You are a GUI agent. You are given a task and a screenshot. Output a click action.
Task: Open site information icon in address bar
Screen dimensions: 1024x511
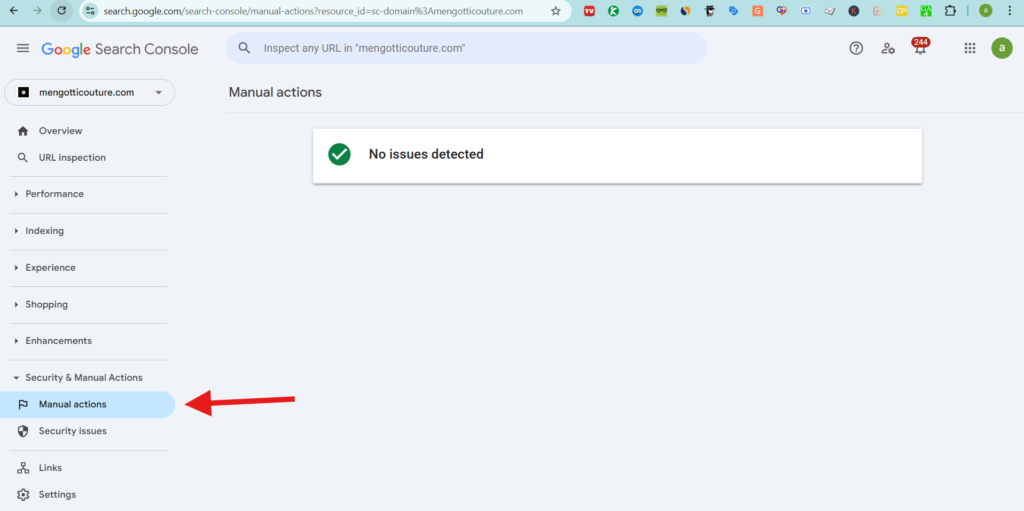click(91, 11)
